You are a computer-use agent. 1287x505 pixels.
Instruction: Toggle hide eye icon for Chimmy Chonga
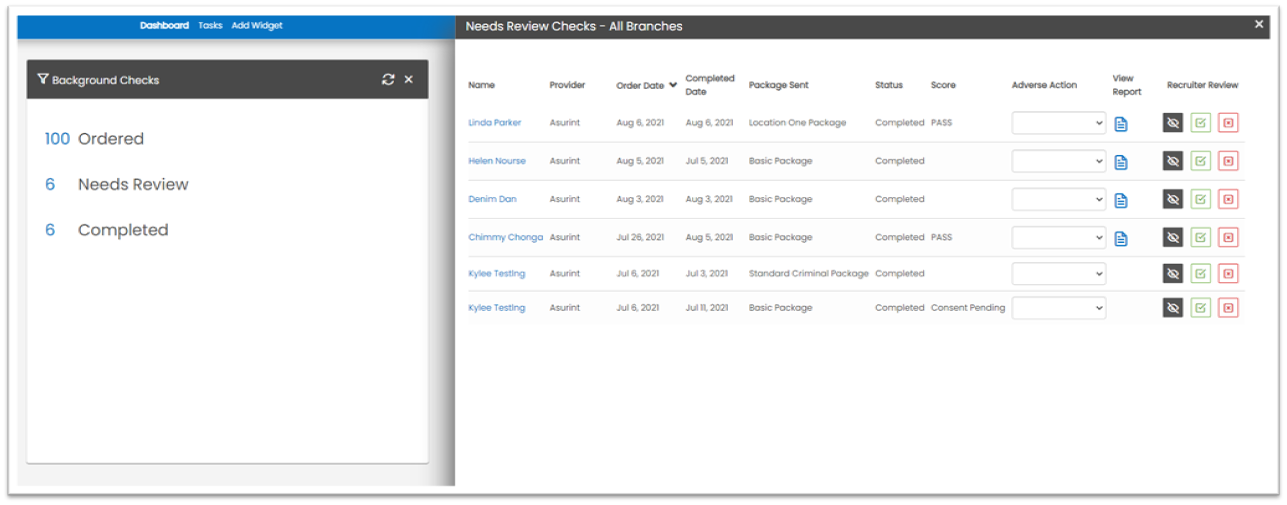[1173, 238]
